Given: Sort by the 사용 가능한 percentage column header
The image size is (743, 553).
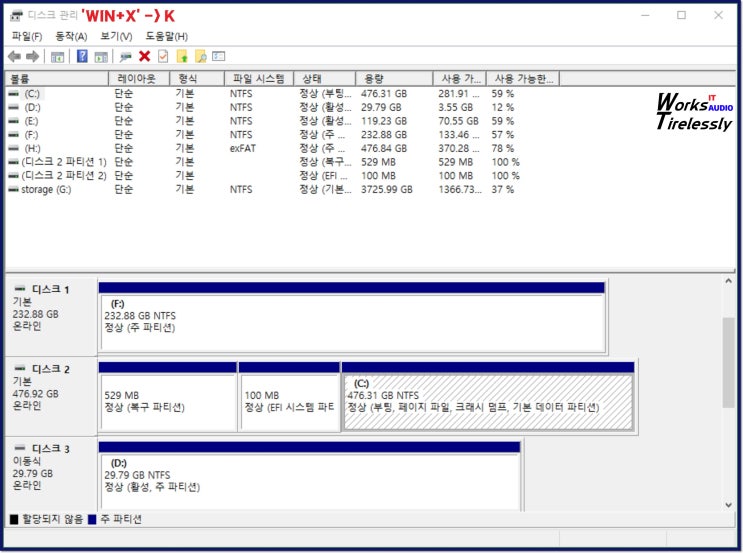Looking at the screenshot, I should [x=523, y=79].
